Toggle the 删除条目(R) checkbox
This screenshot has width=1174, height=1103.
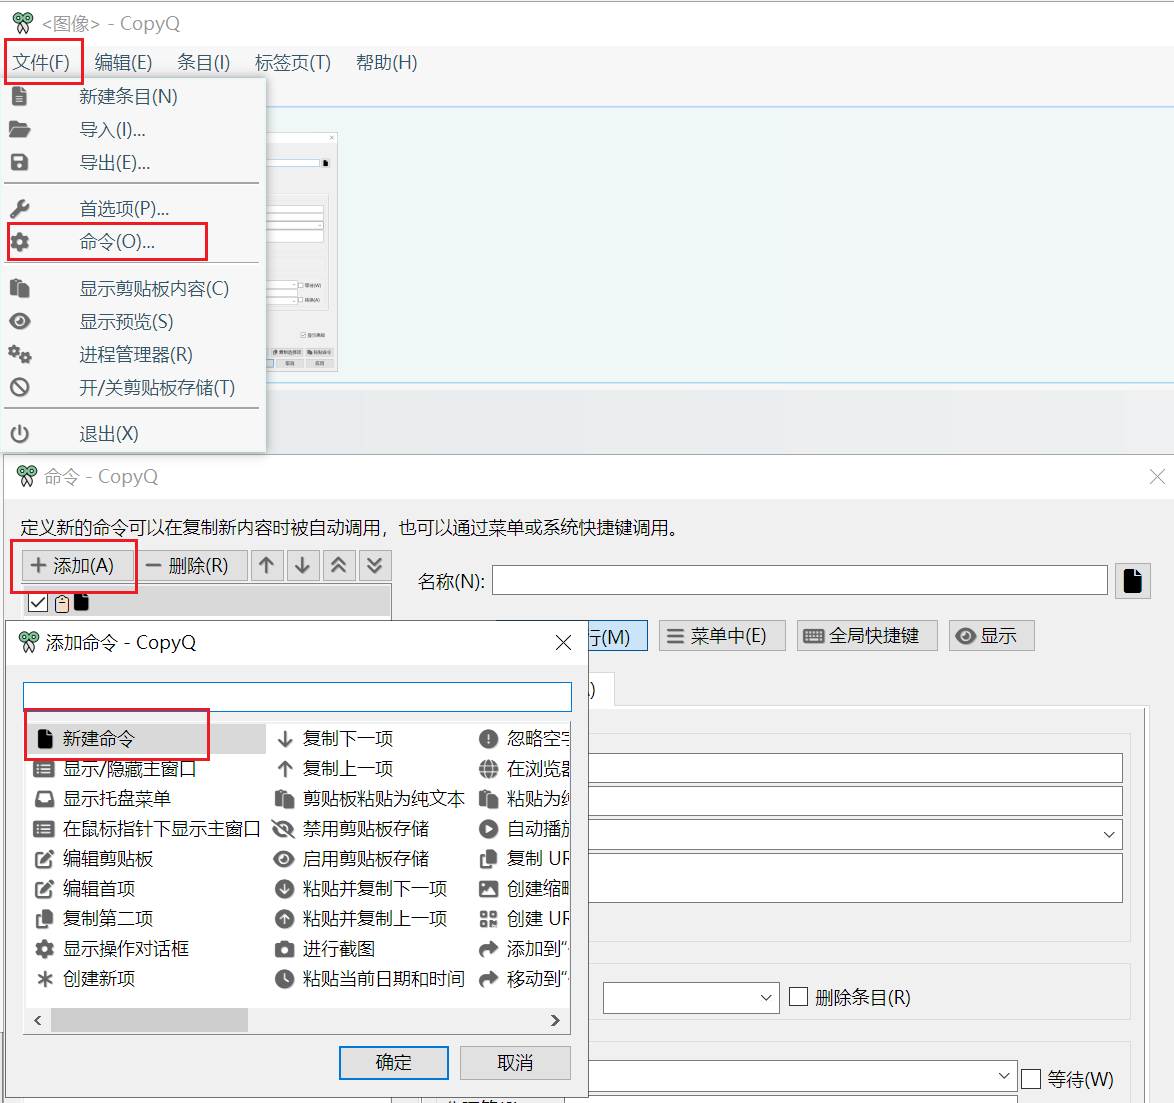(x=799, y=997)
